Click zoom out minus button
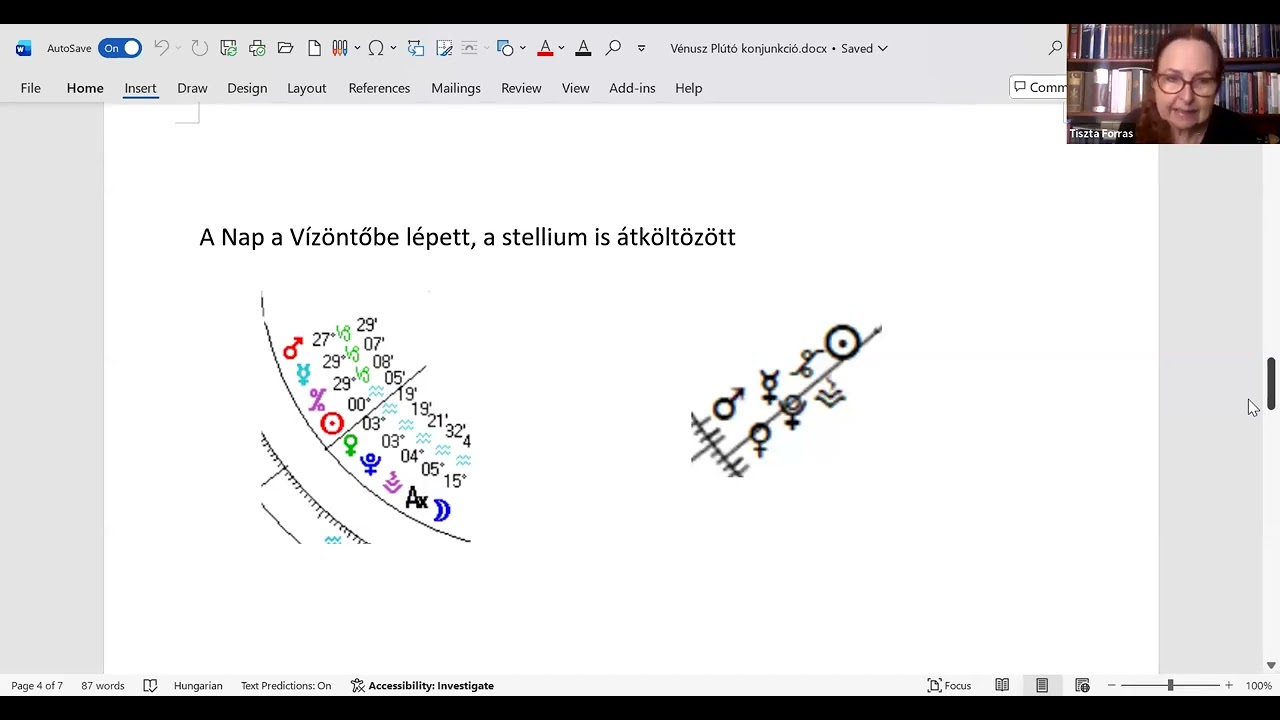1280x720 pixels. (x=1111, y=685)
